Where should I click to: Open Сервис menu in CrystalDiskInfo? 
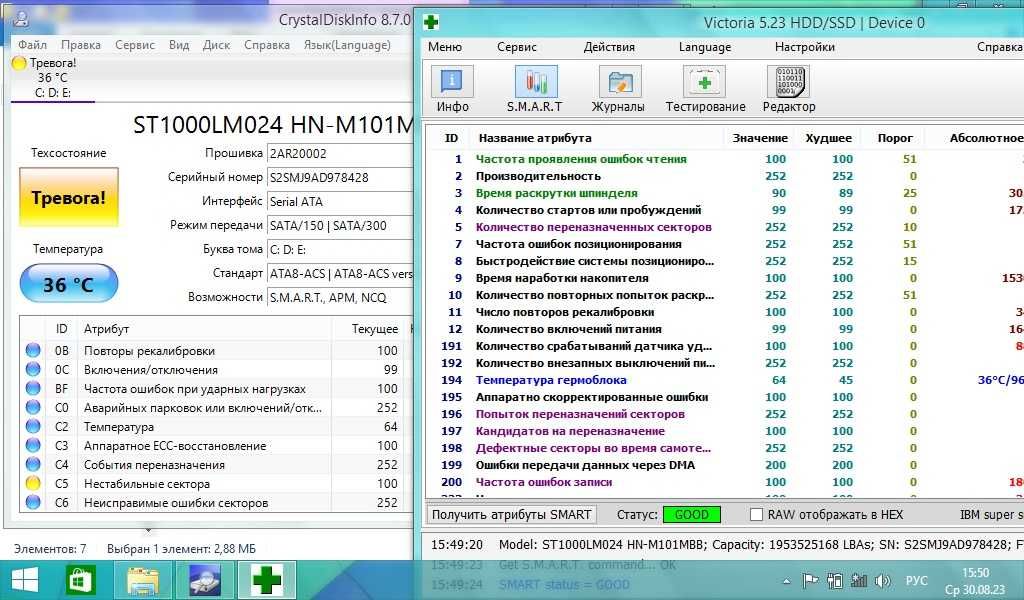coord(135,45)
